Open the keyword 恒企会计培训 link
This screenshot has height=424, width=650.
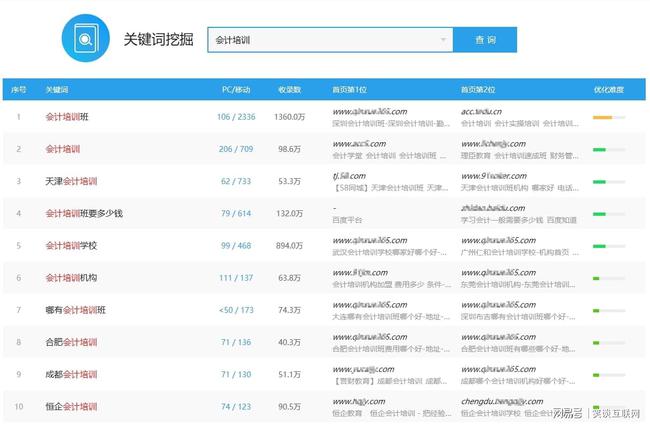(x=71, y=406)
